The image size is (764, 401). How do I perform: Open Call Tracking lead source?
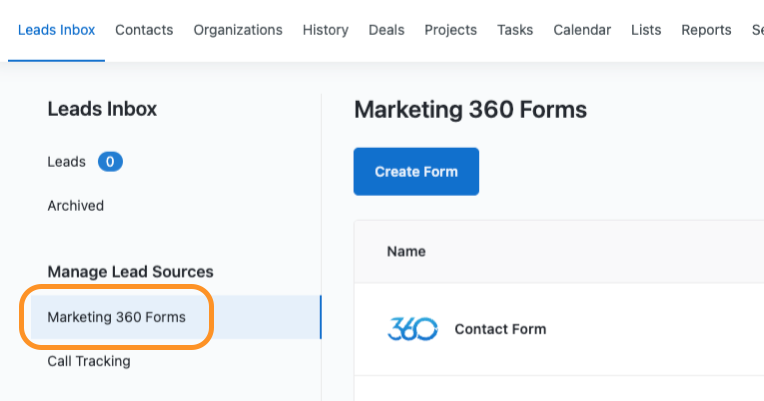(89, 361)
